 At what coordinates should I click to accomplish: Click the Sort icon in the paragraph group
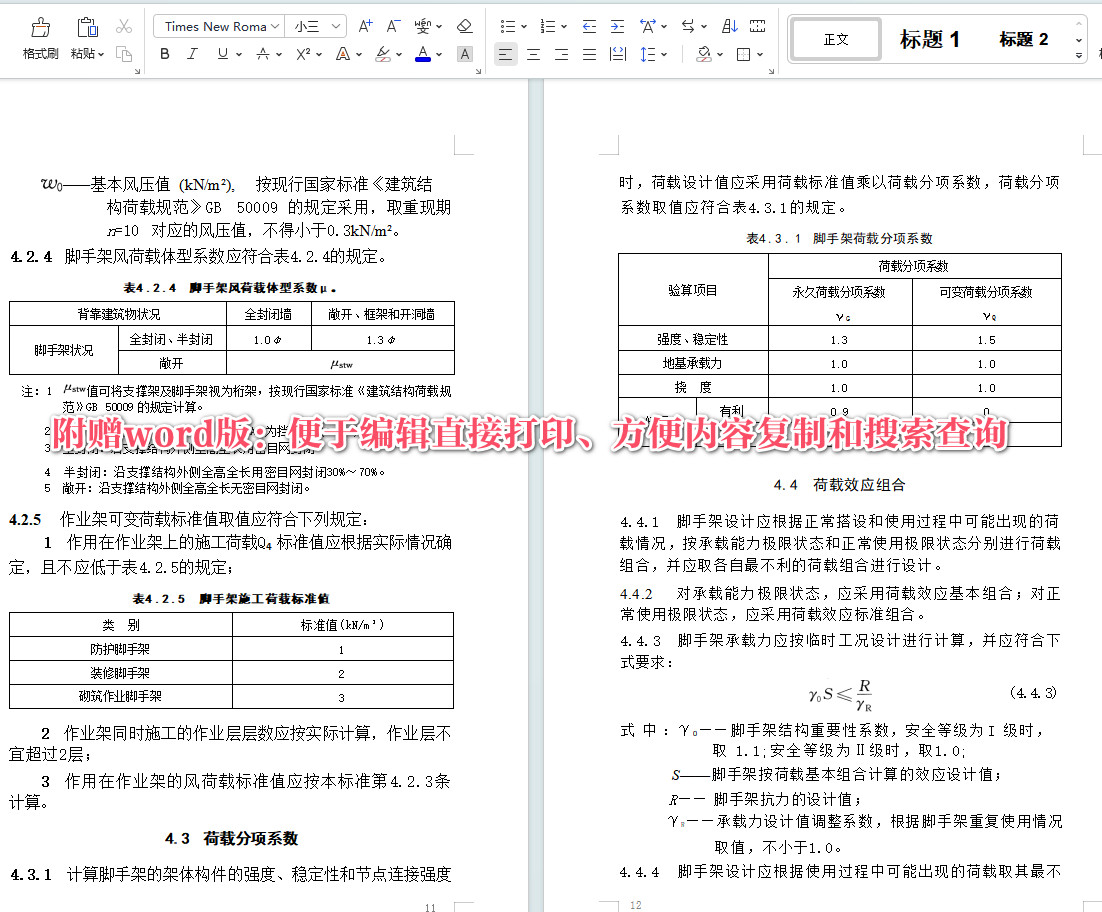click(727, 26)
